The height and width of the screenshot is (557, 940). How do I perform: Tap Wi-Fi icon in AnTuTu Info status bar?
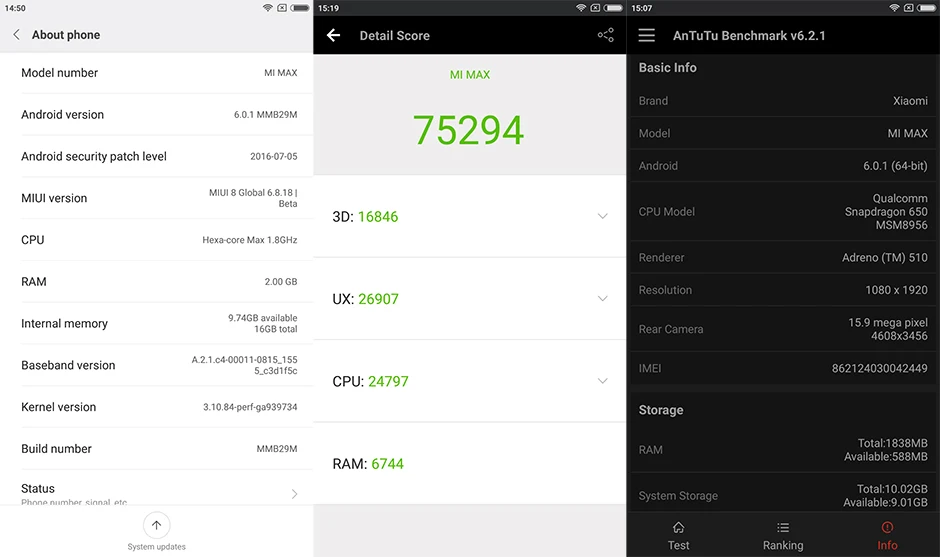click(x=894, y=8)
